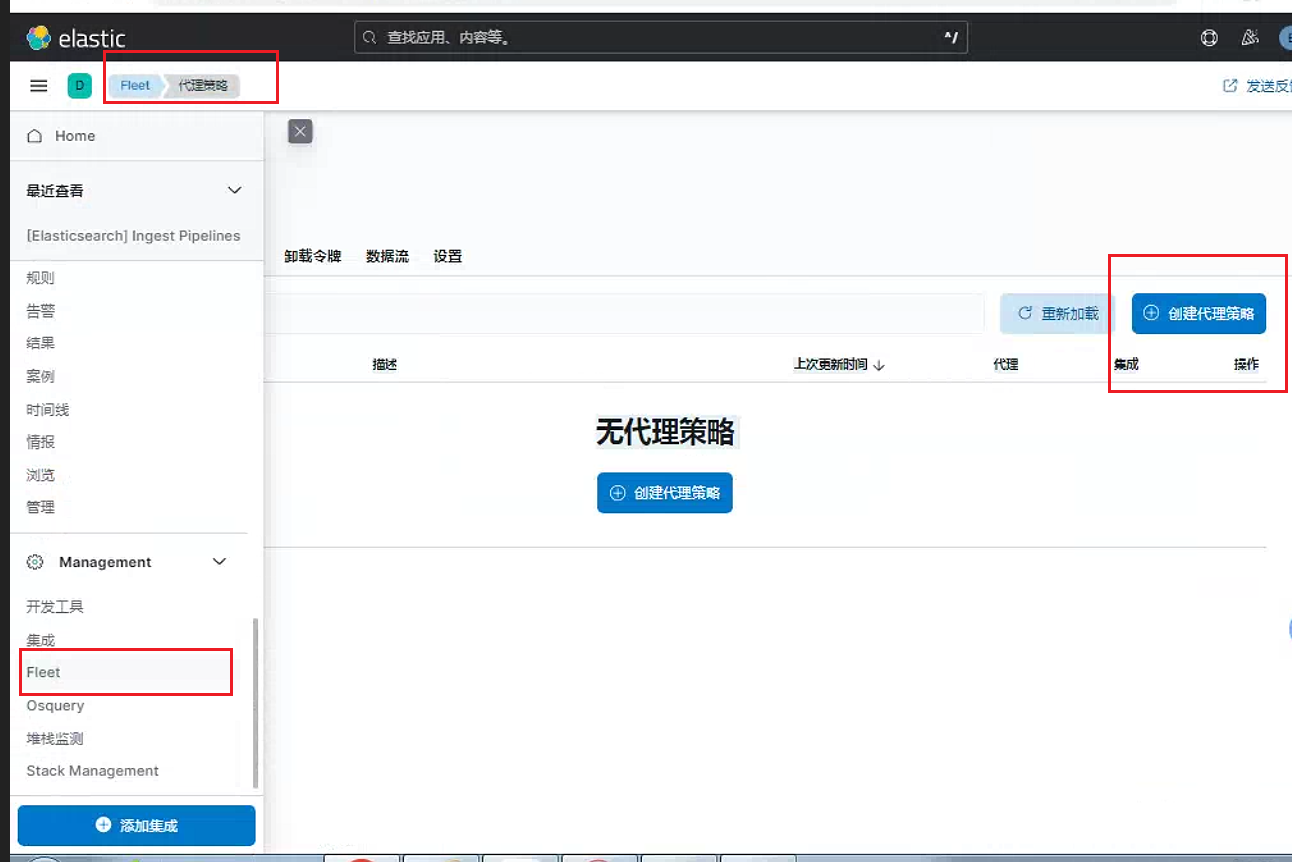Open 集成 under Management in sidebar
This screenshot has width=1292, height=862.
pyautogui.click(x=41, y=640)
